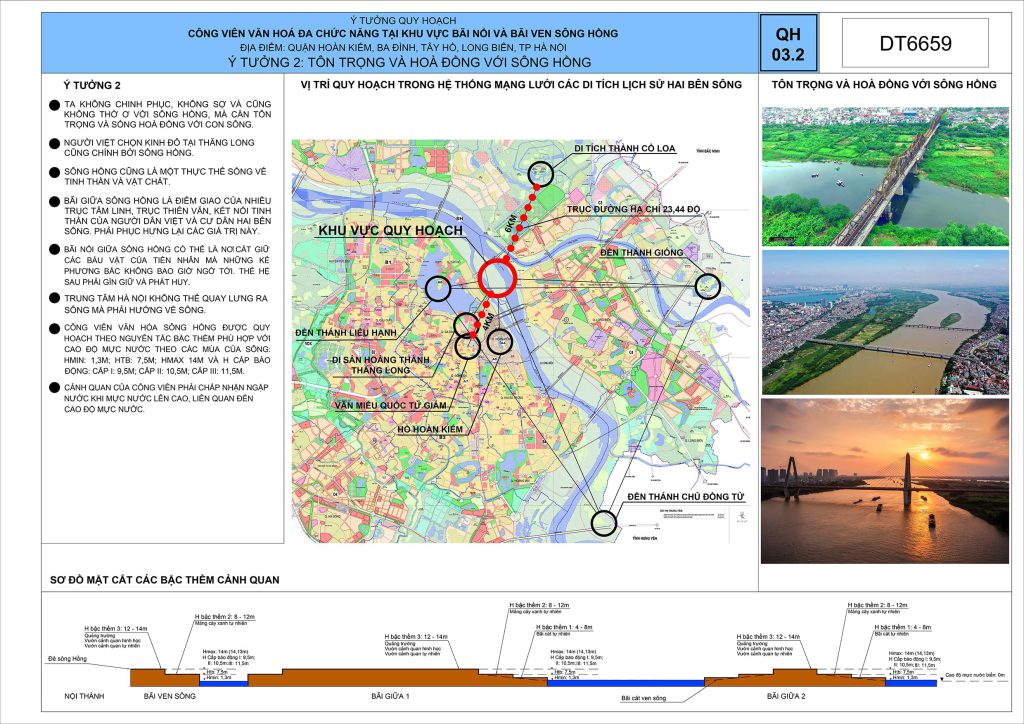
Task: Click the large red planning-area circle
Action: [497, 278]
